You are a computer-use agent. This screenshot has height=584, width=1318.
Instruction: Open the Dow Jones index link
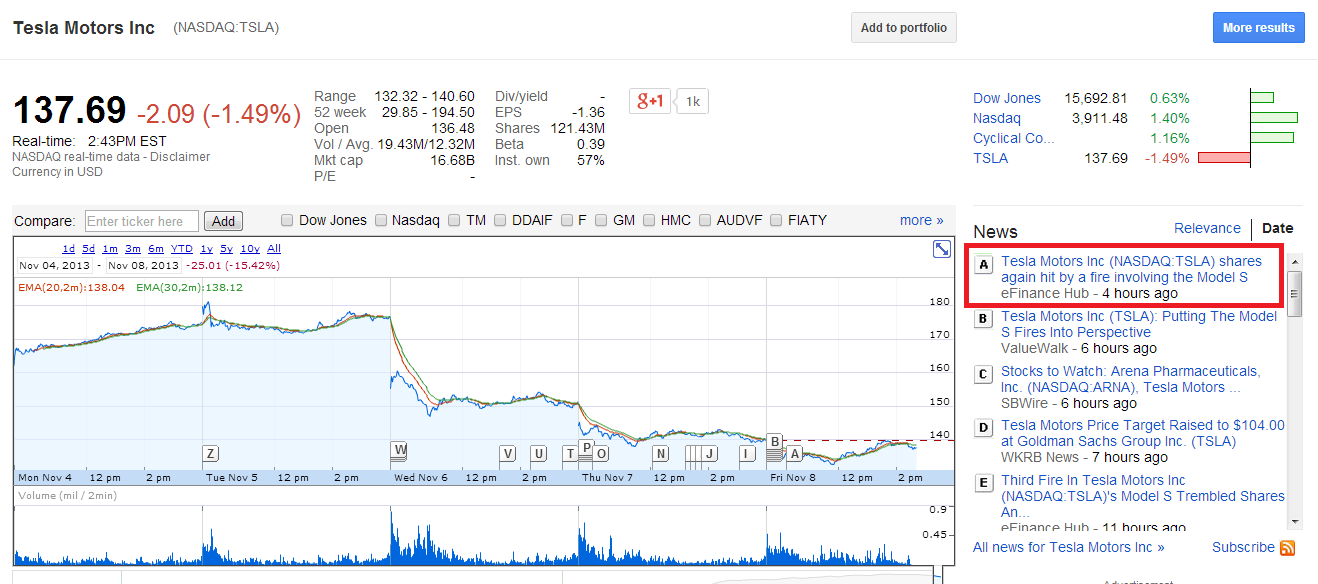click(x=1007, y=98)
